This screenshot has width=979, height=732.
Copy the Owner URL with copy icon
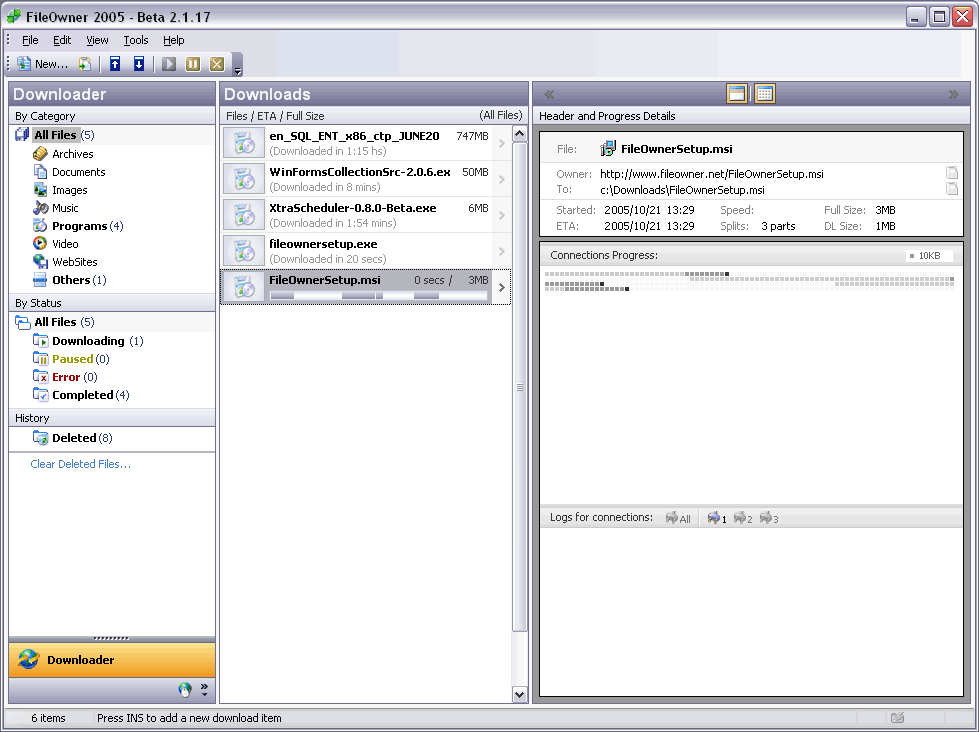[x=952, y=173]
